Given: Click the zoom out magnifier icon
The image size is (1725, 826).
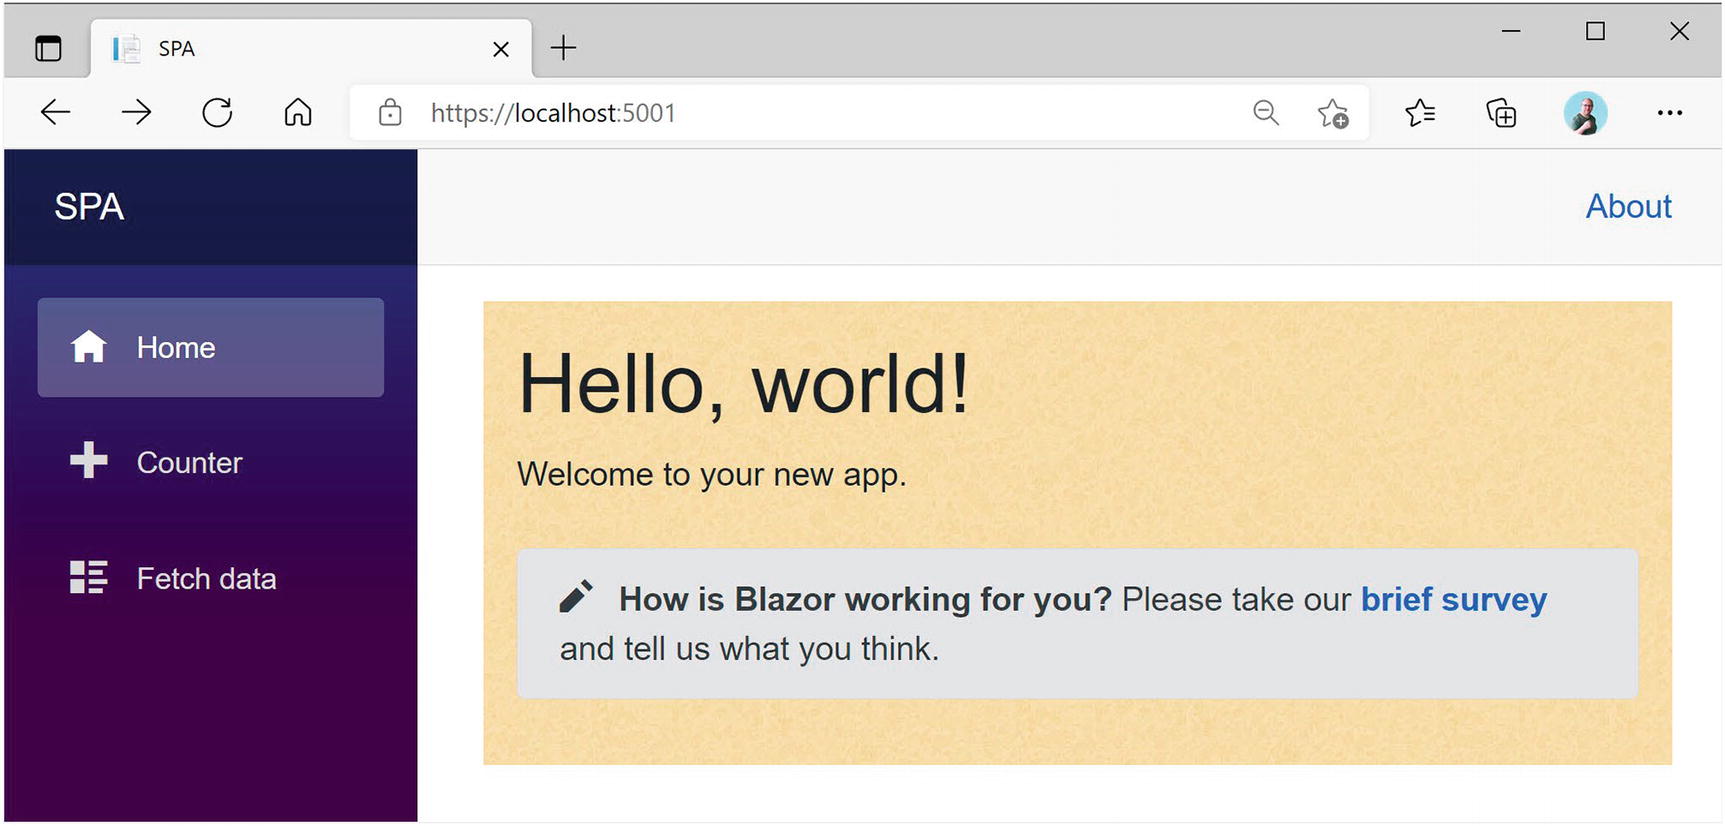Looking at the screenshot, I should click(x=1266, y=113).
